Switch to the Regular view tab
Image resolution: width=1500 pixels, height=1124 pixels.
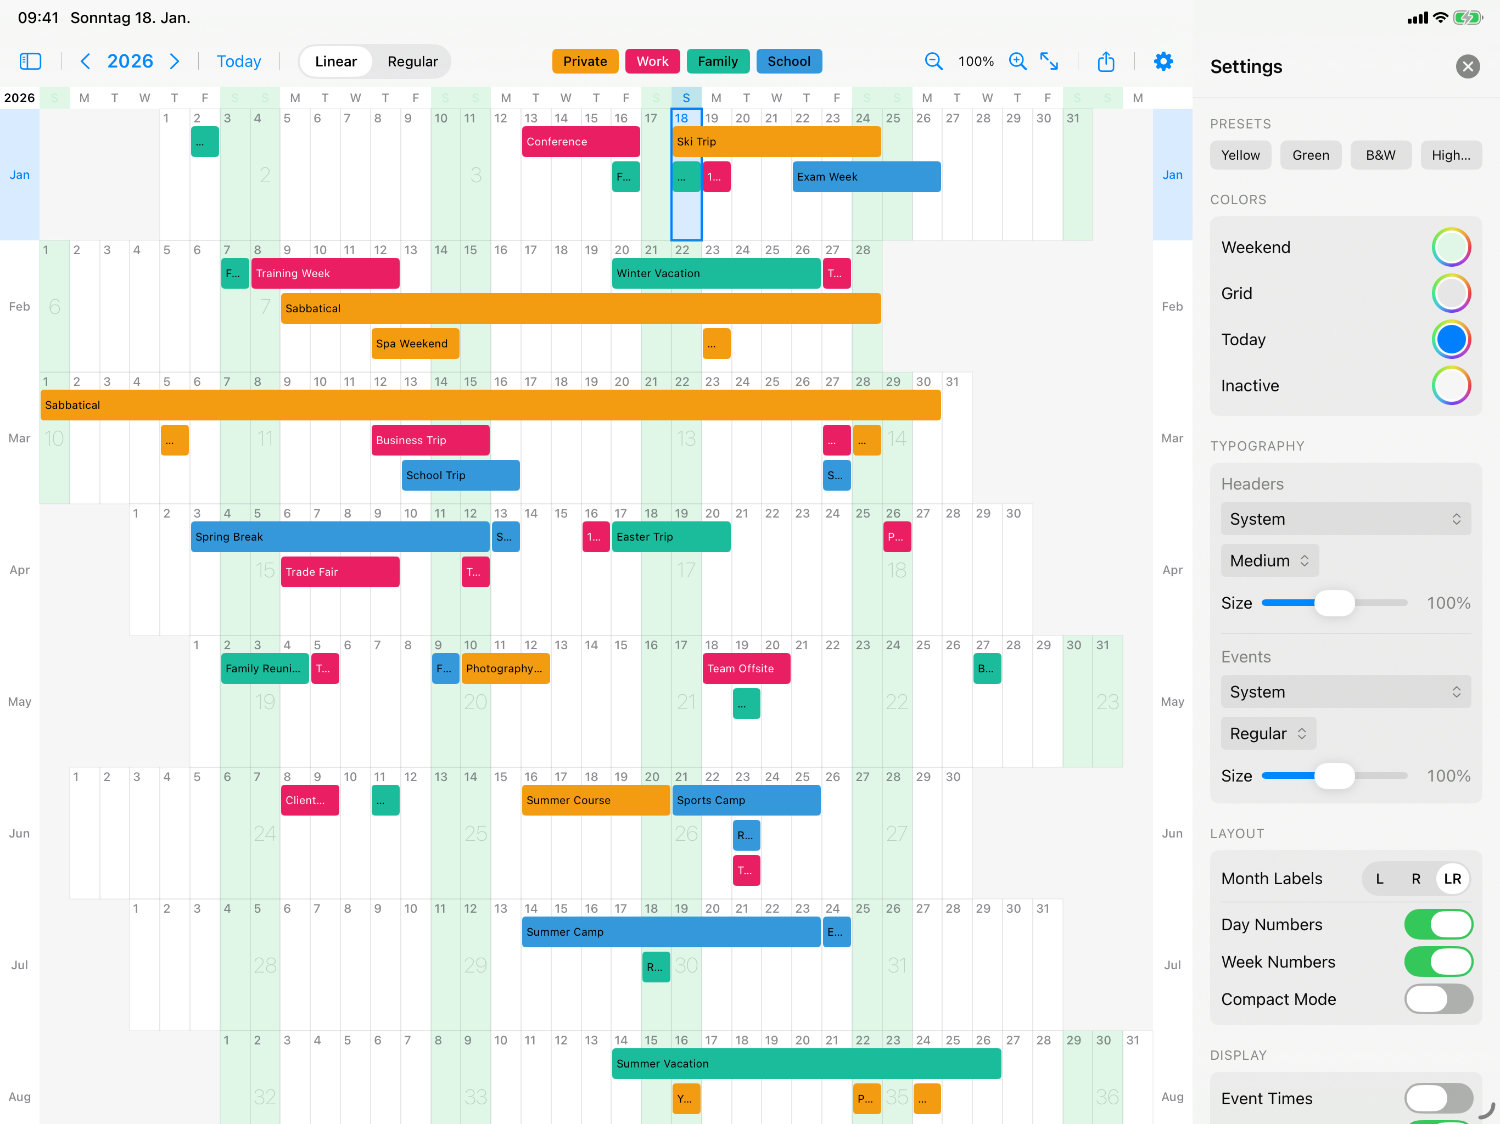click(412, 61)
